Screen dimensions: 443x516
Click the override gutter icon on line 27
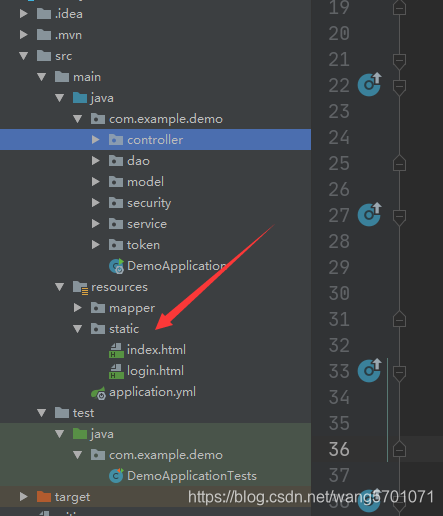[369, 214]
